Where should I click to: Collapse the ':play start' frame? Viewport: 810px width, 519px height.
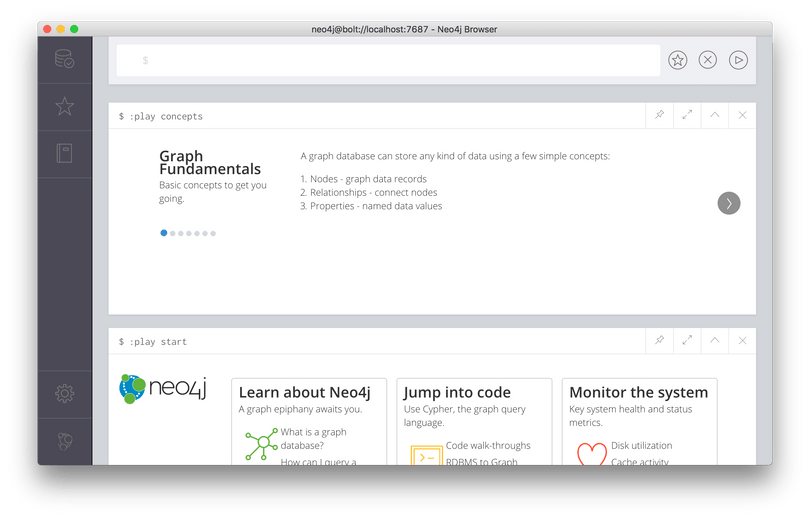(714, 340)
